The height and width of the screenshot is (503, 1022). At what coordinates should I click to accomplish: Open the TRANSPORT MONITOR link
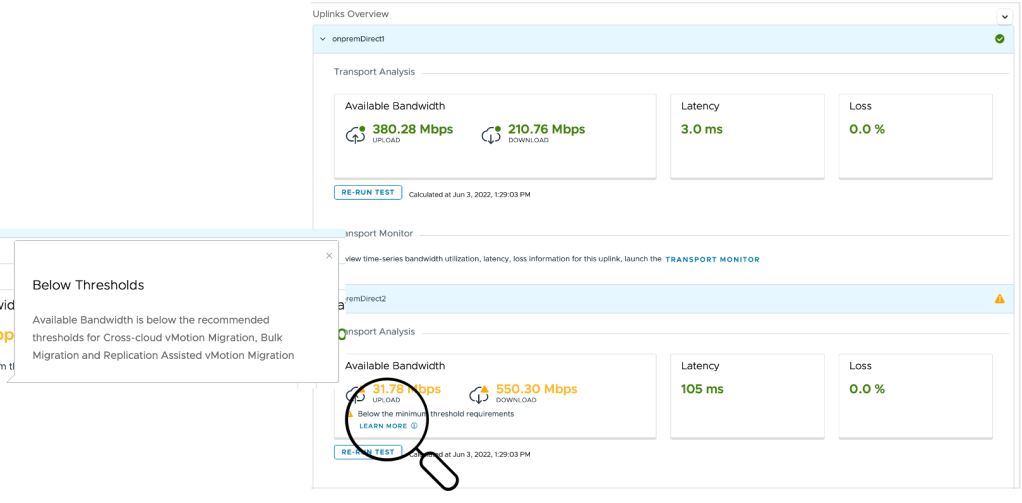click(712, 259)
